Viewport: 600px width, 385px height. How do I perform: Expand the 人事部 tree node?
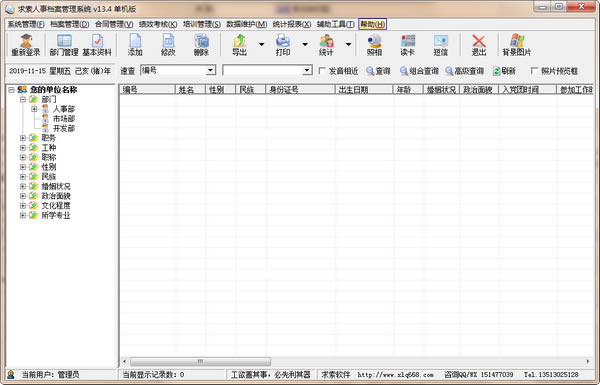coord(34,109)
